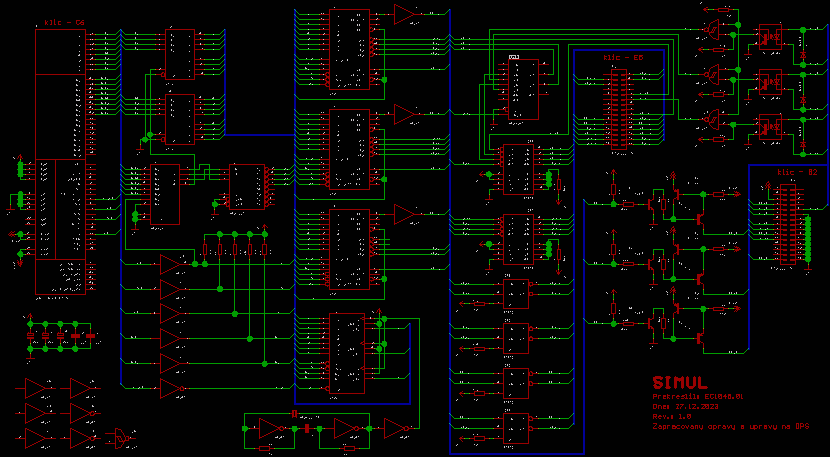Image resolution: width=830 pixels, height=457 pixels.
Task: Select the logic gate symbol at bottom left
Action: click(x=123, y=437)
